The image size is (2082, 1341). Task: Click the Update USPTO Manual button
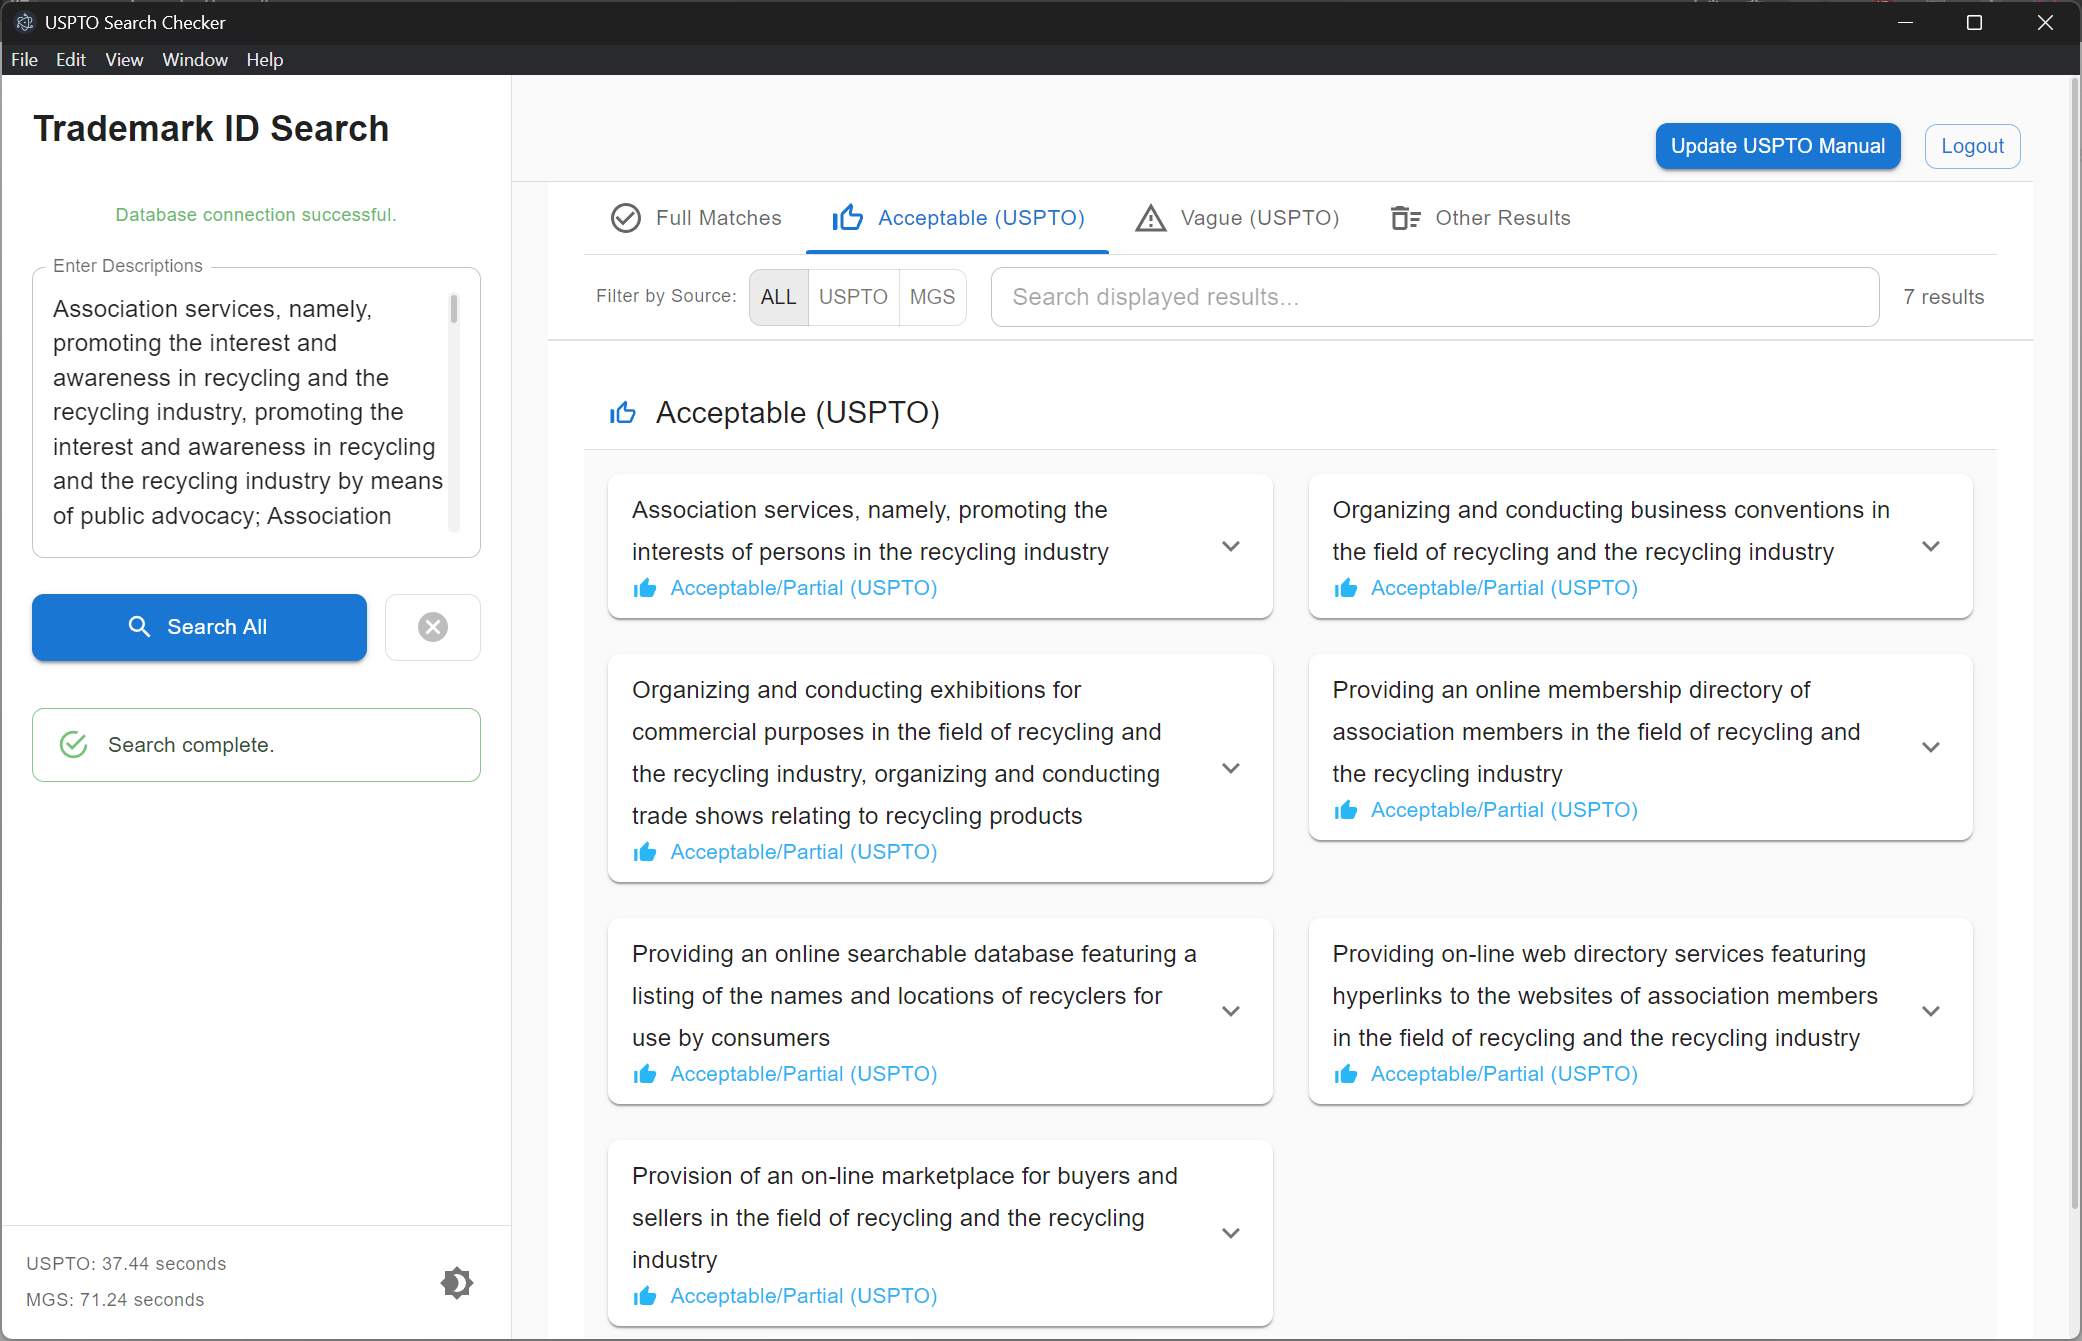click(1777, 146)
